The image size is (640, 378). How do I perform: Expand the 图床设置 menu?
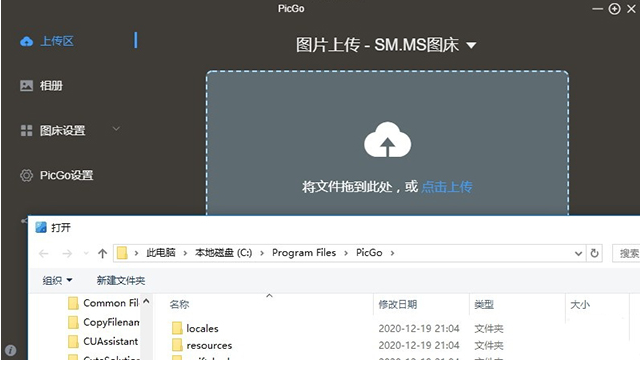pos(62,131)
